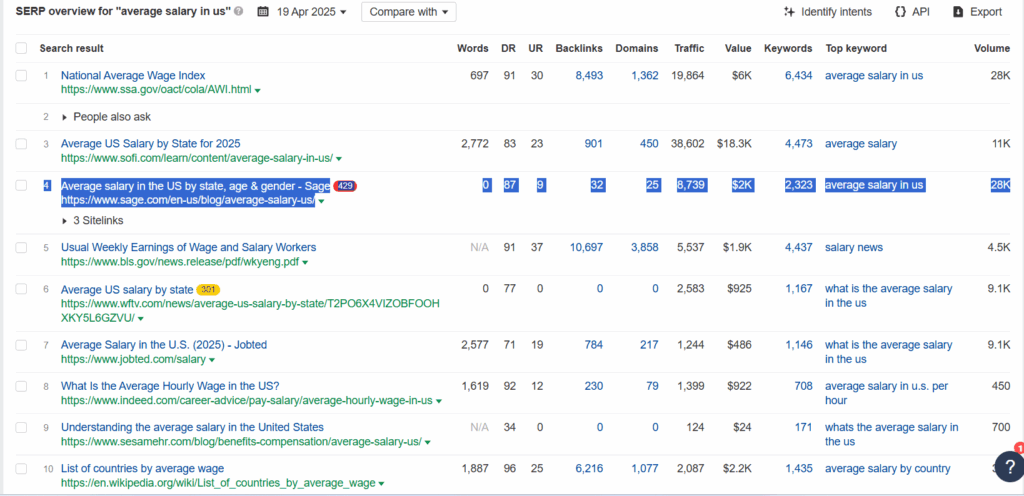Check the box for Jobted result row
1024x496 pixels.
22,345
